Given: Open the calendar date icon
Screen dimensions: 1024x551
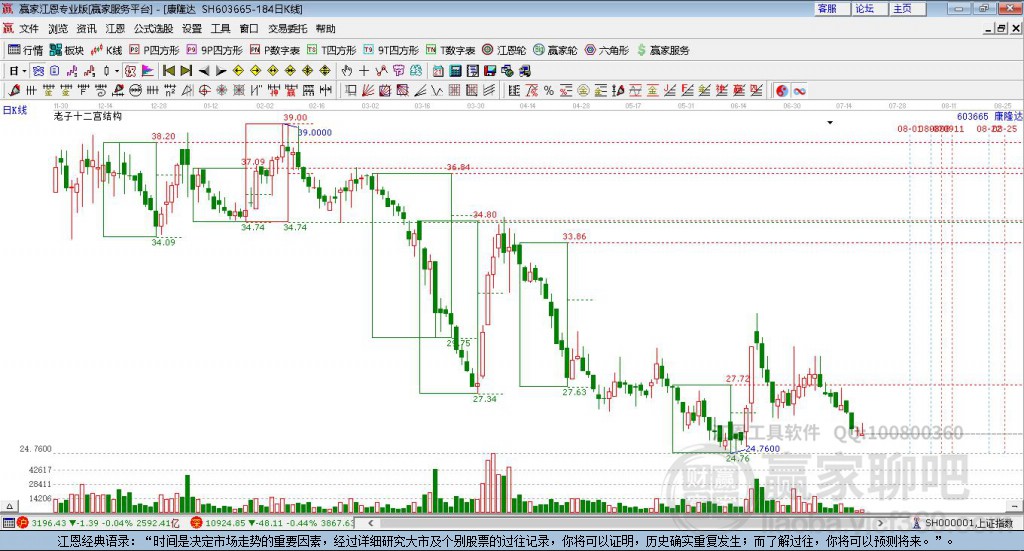Looking at the screenshot, I should [438, 71].
